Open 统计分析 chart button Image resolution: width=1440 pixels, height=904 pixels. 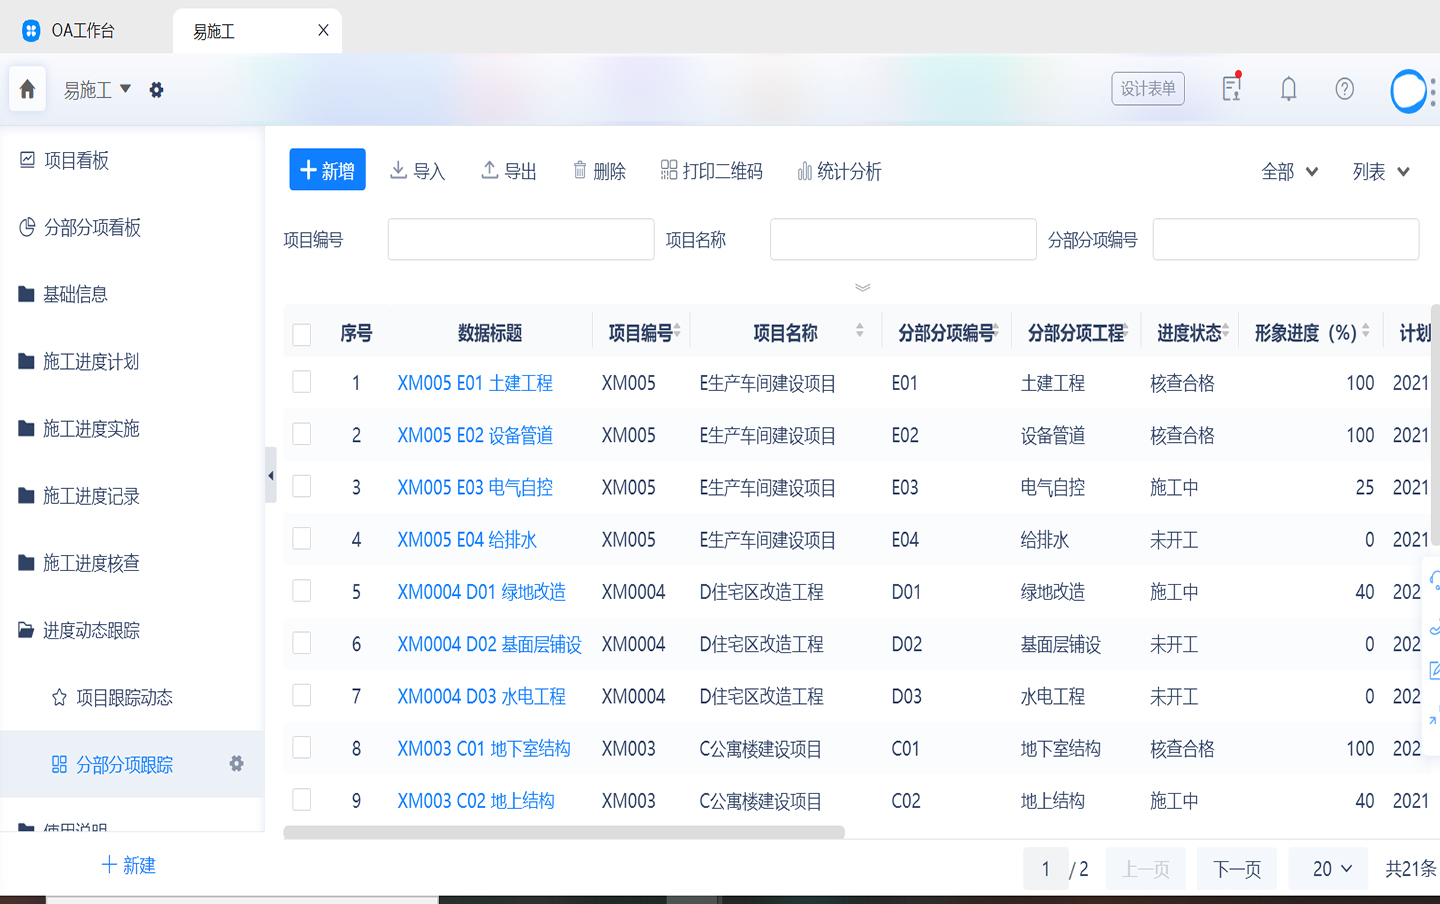(839, 171)
